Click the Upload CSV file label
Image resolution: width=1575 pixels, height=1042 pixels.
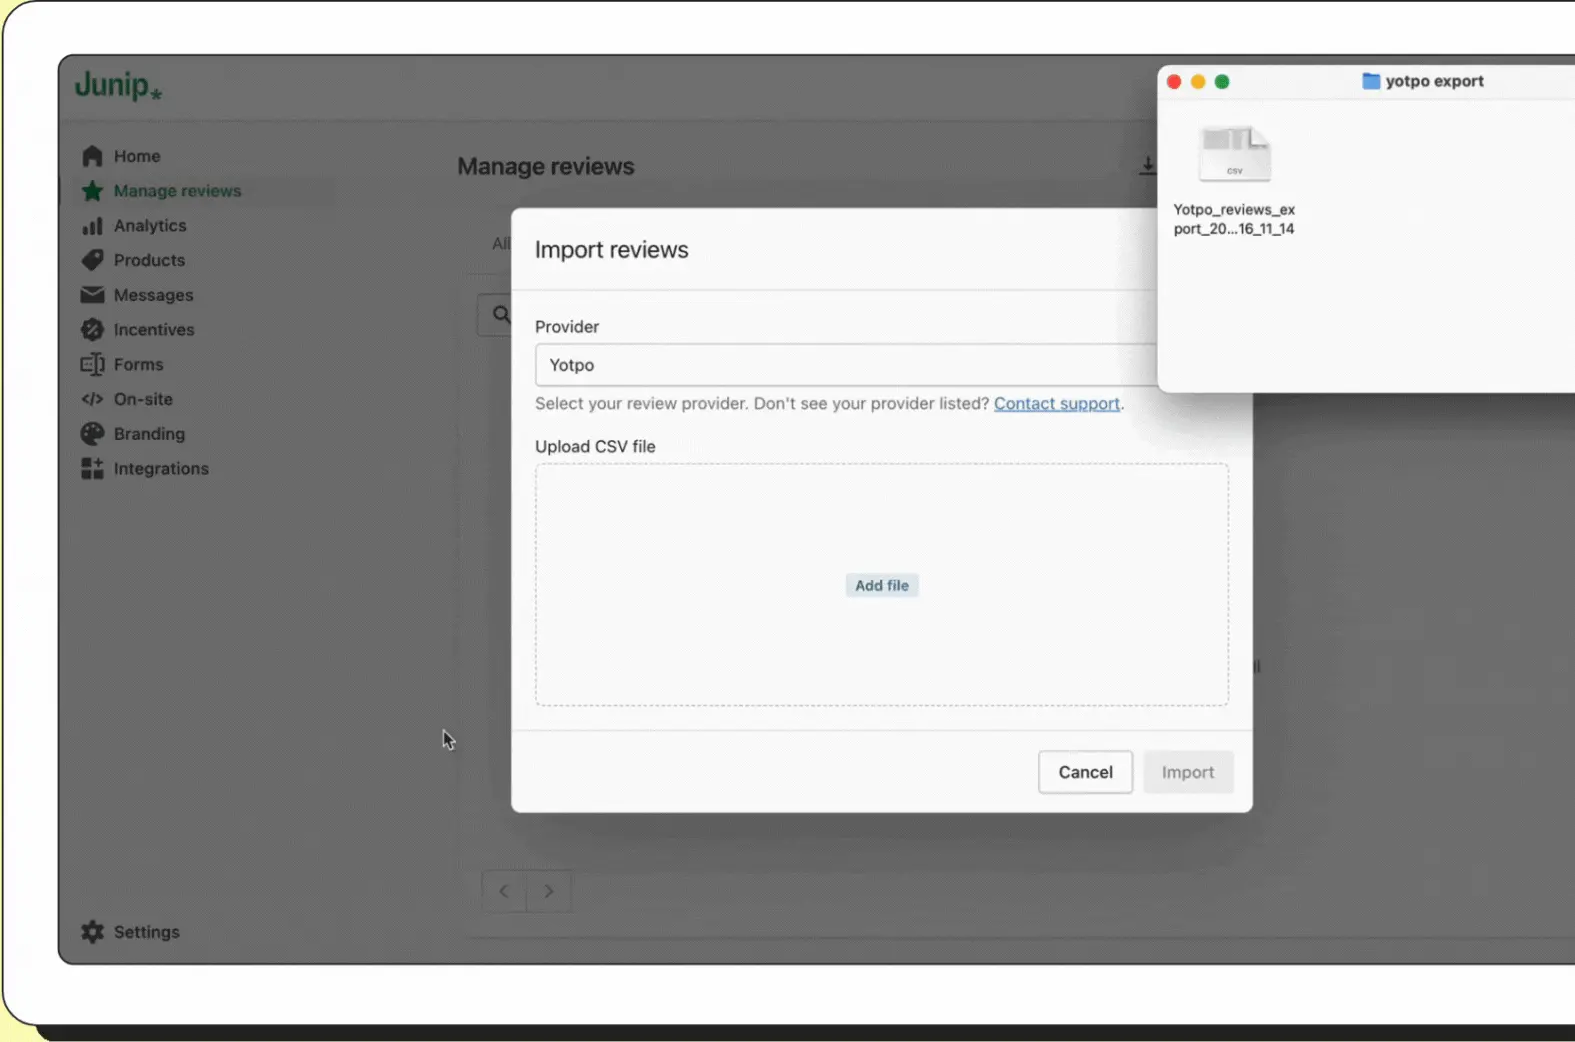click(x=595, y=447)
